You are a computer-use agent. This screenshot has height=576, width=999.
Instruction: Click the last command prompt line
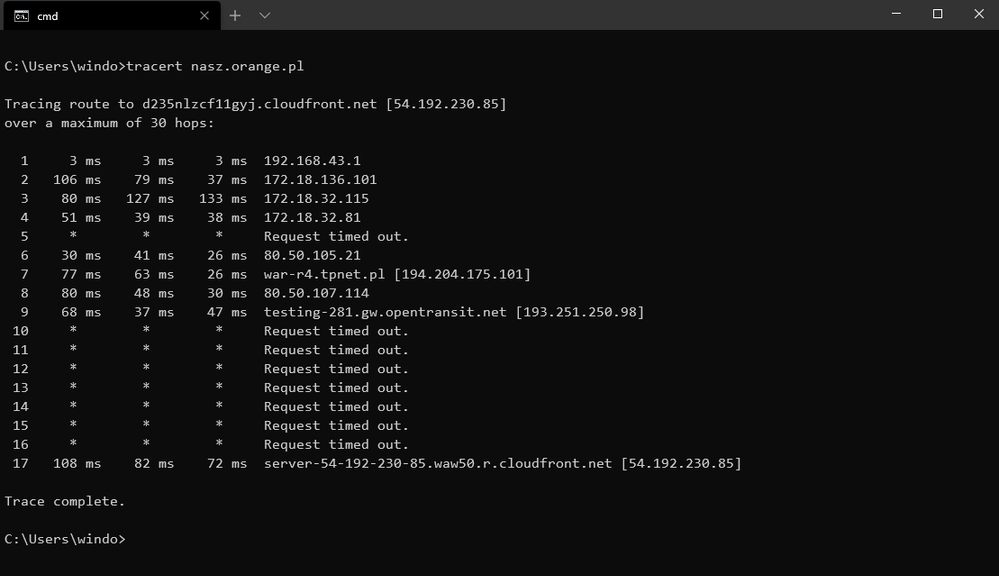65,539
